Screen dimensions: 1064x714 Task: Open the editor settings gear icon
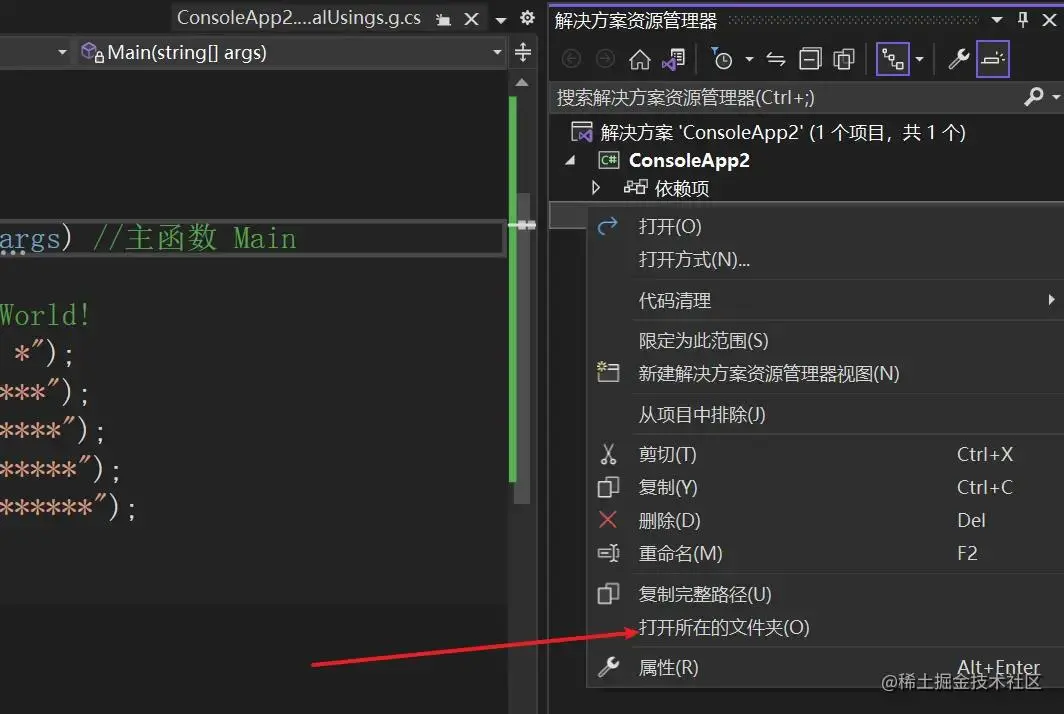click(527, 17)
